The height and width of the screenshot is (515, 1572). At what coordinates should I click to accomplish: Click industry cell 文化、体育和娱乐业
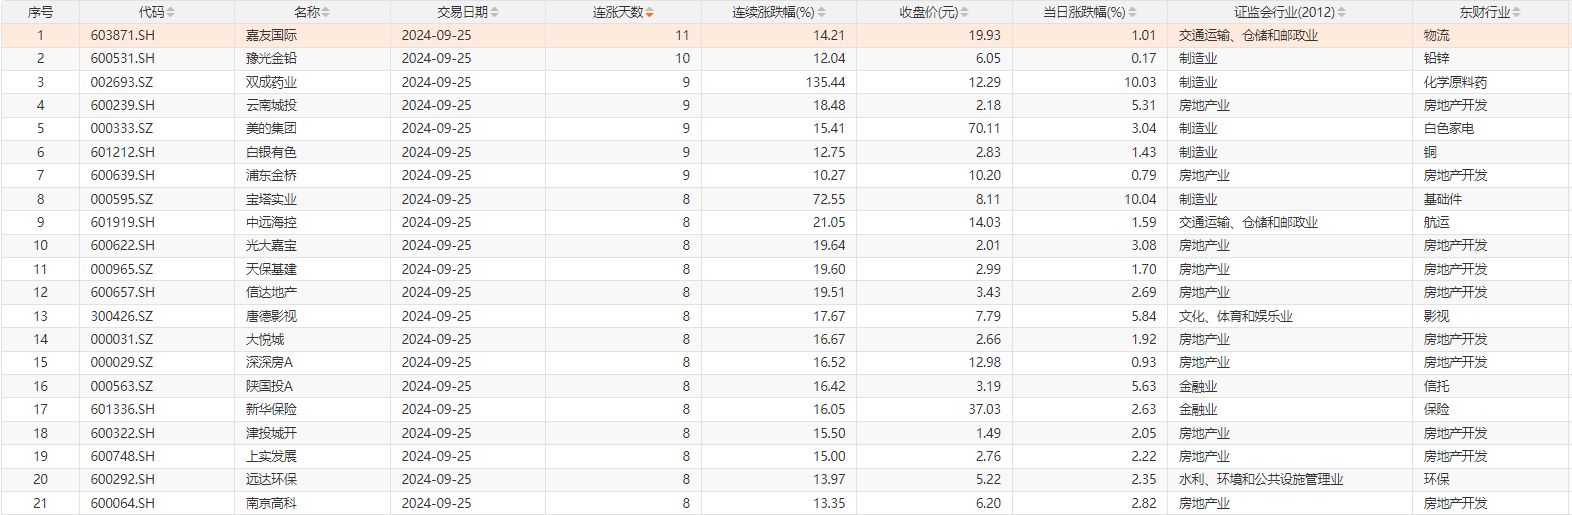coord(1236,316)
